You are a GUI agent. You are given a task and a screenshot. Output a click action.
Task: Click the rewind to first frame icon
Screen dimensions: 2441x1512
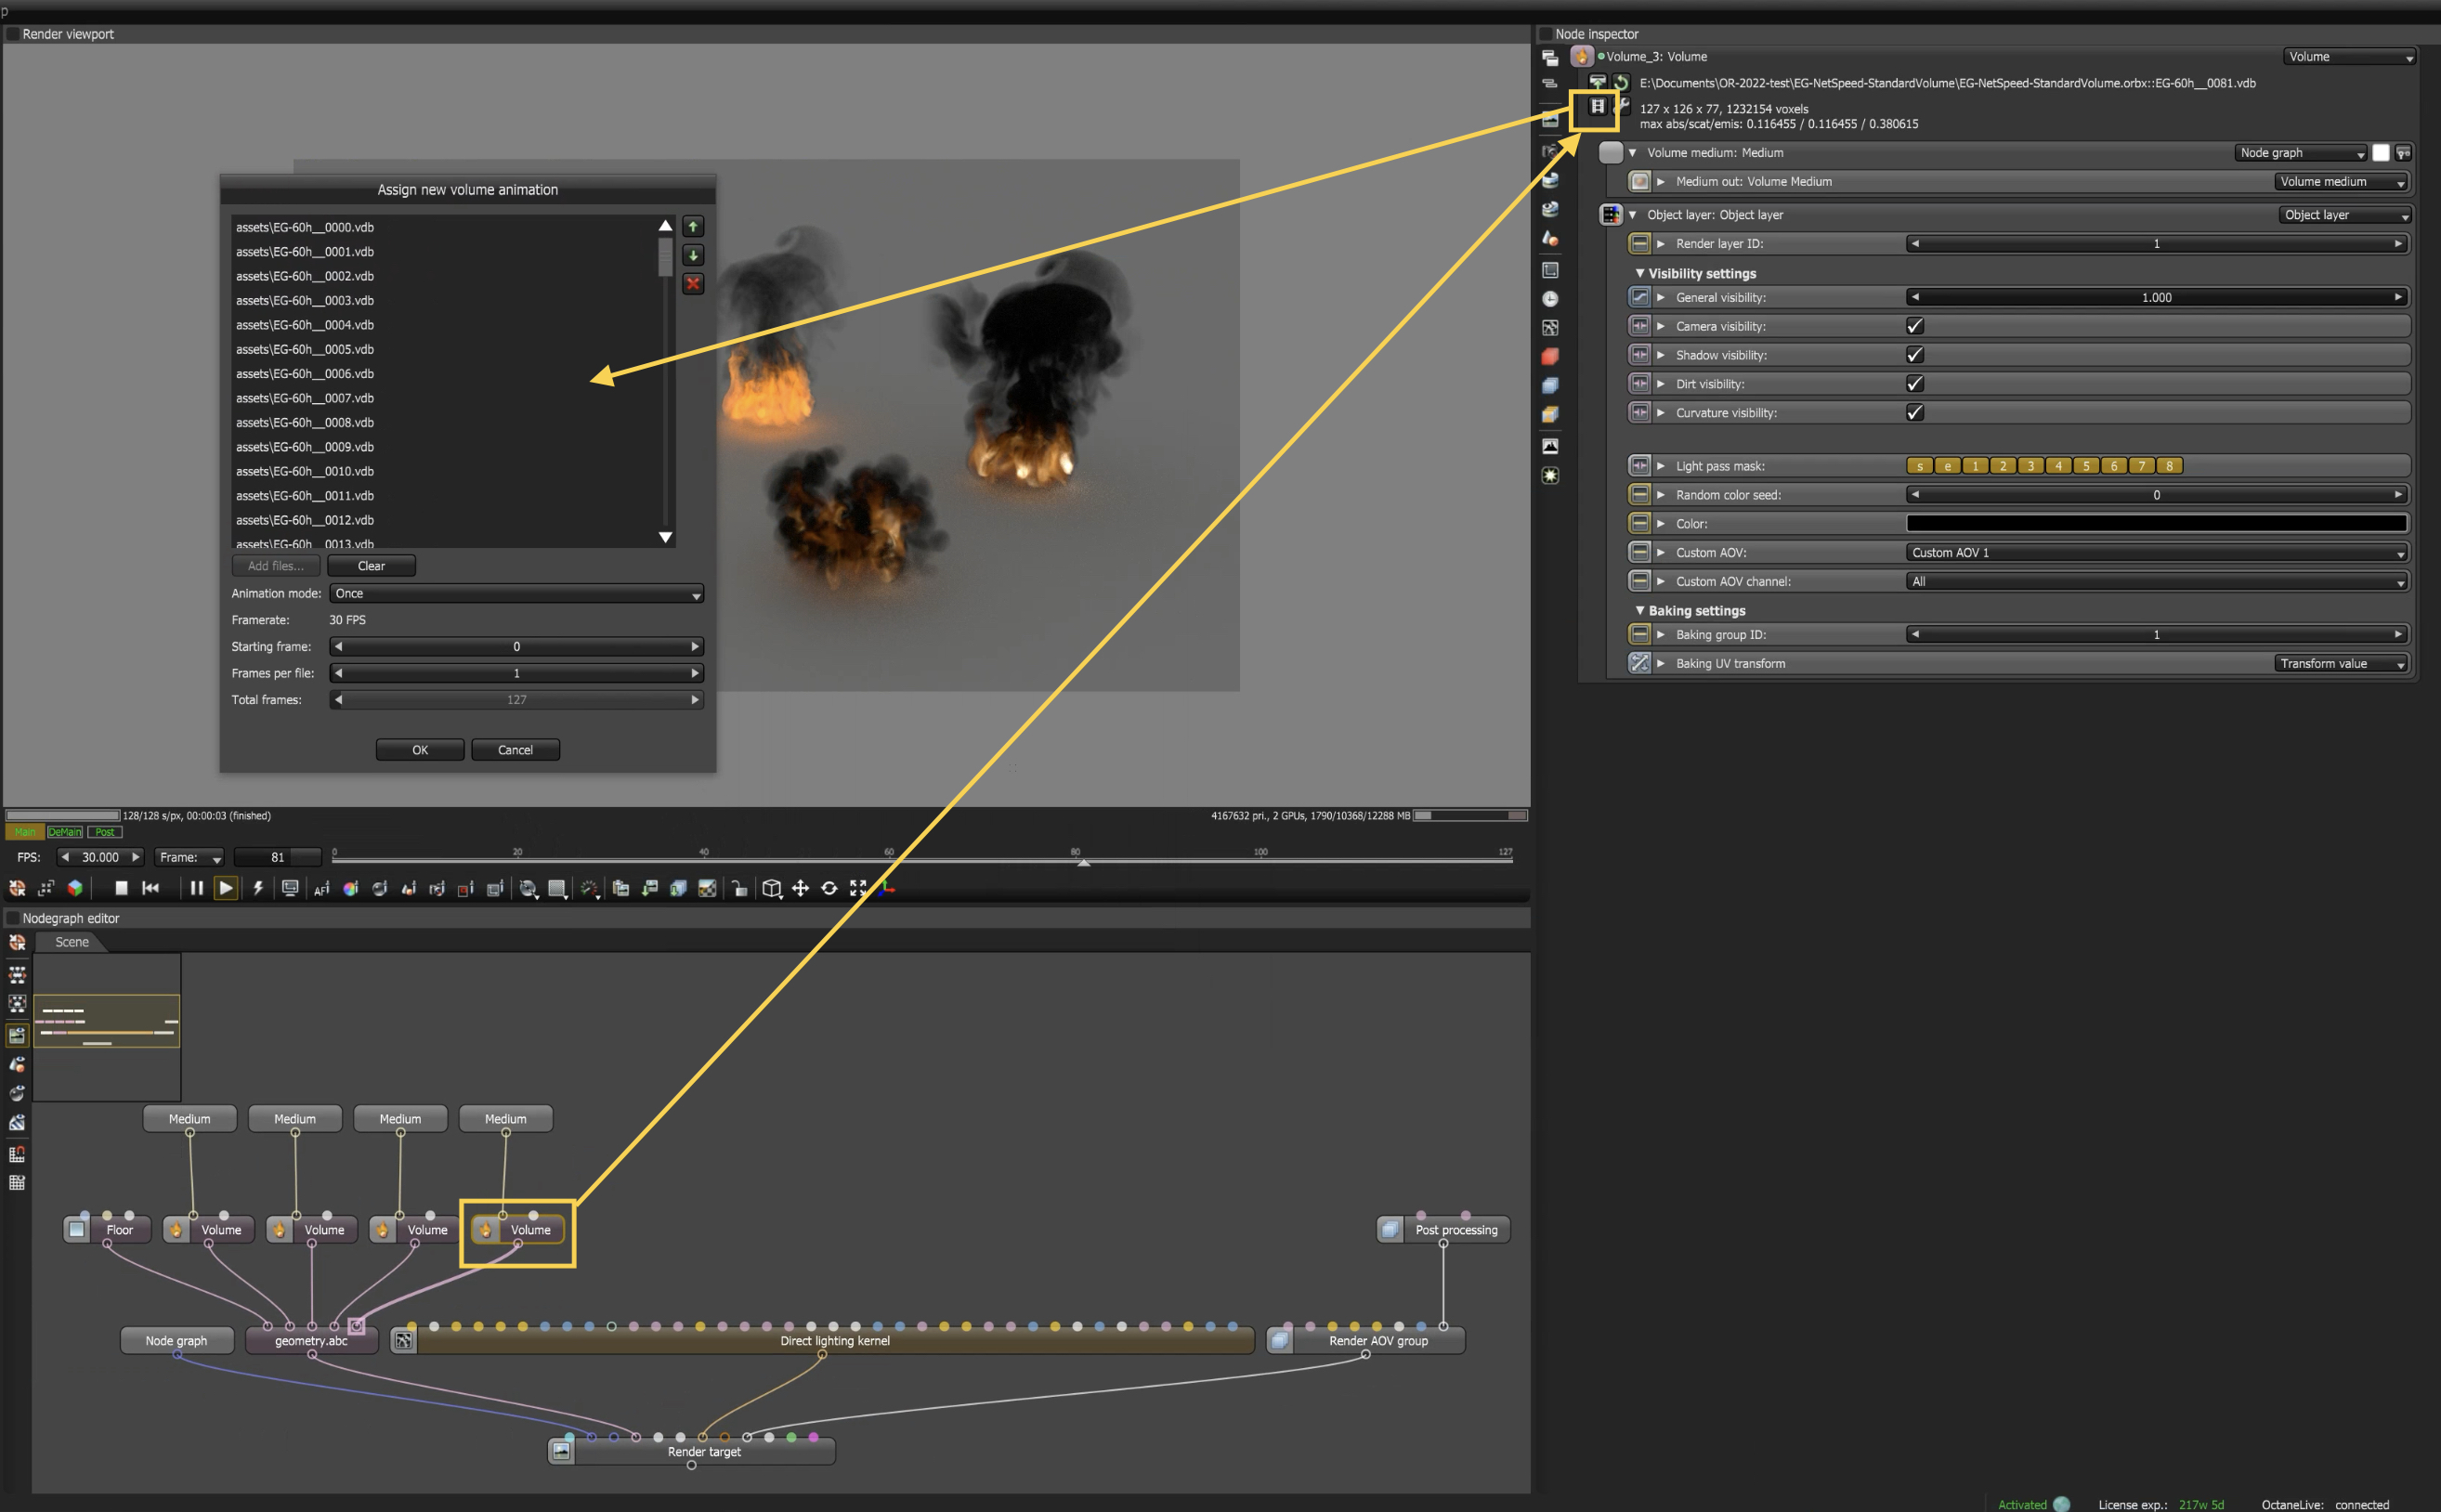[151, 888]
